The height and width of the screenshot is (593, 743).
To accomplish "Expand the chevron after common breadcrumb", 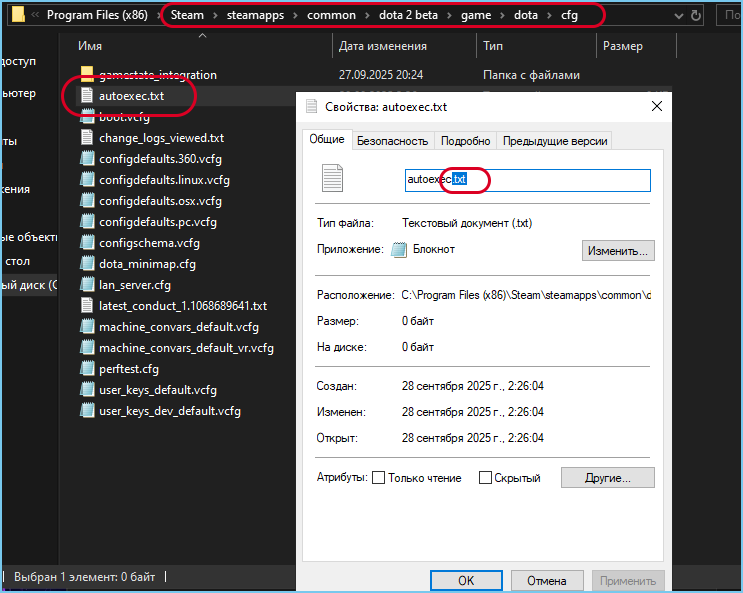I will 367,16.
